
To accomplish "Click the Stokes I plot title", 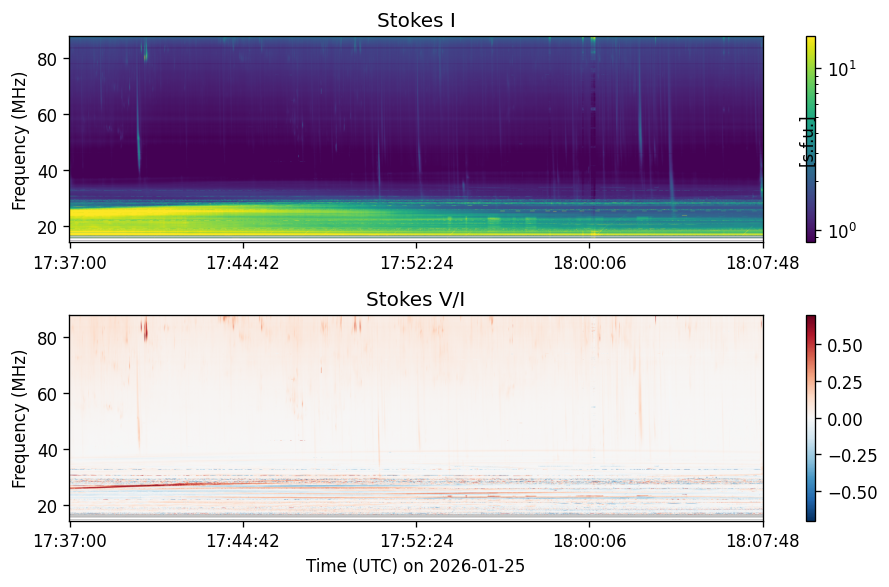I will (x=416, y=20).
